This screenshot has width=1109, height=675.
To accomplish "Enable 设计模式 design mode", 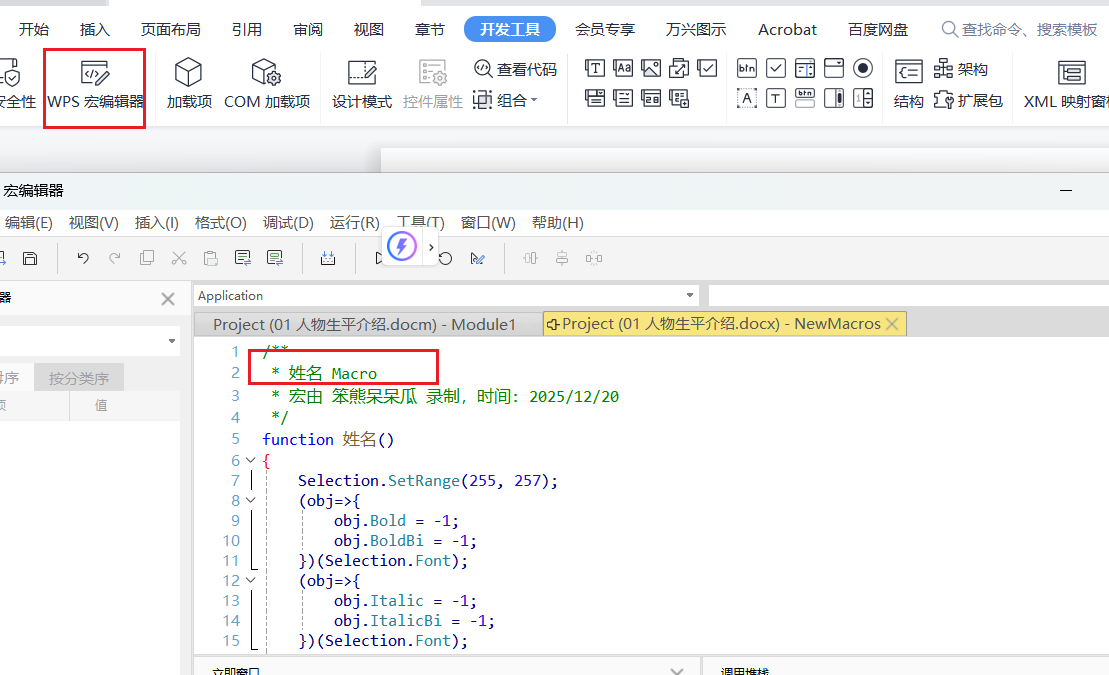I will click(362, 84).
